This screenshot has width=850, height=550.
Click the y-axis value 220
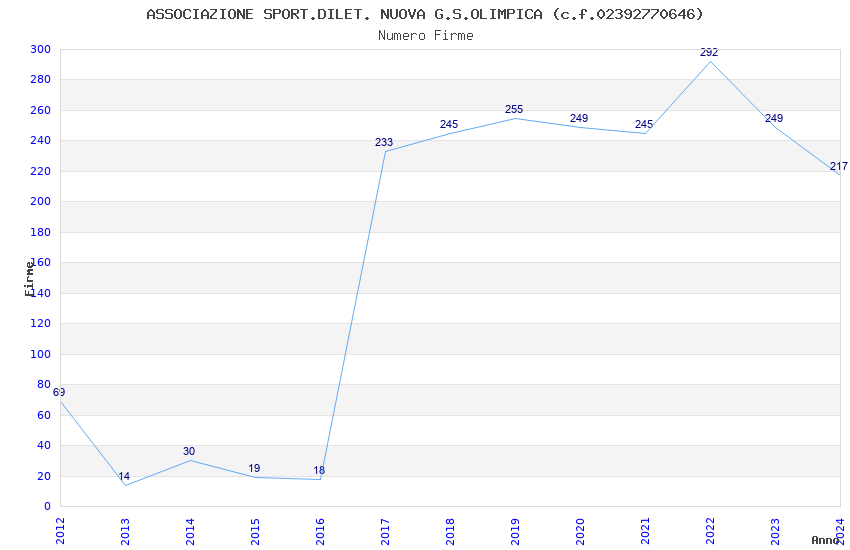coord(41,171)
